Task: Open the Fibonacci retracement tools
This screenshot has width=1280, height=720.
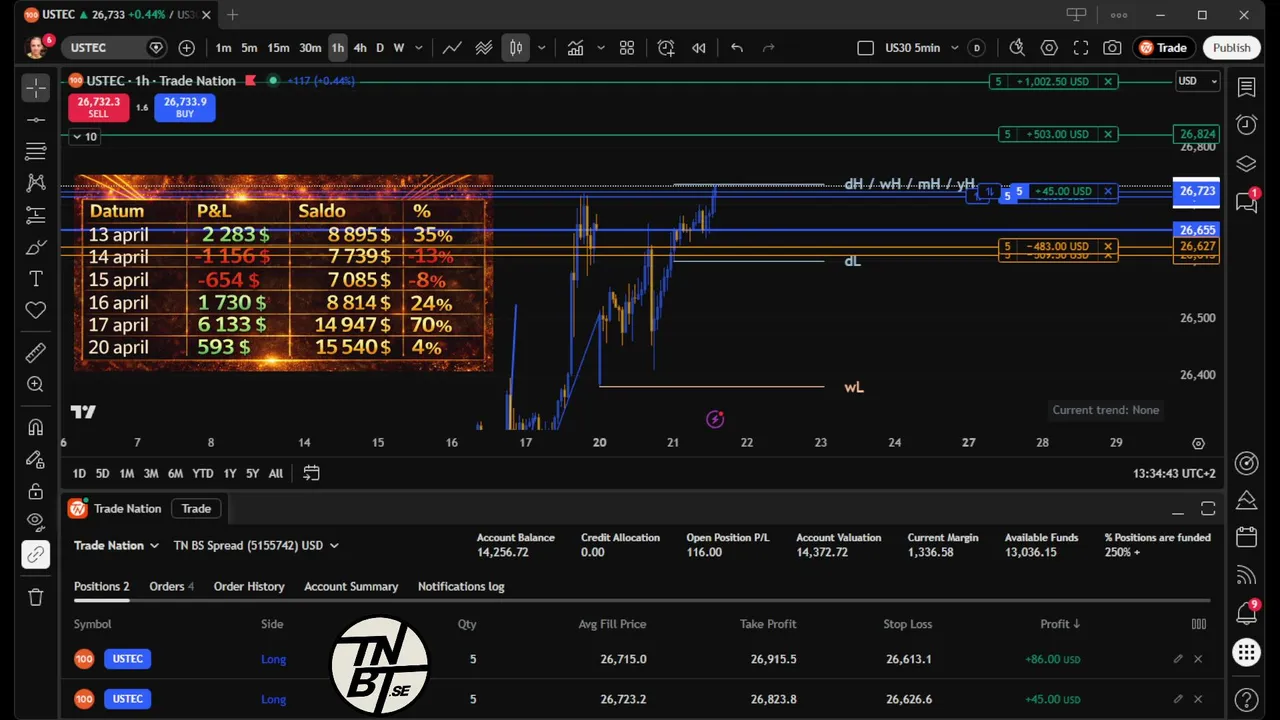Action: (36, 152)
